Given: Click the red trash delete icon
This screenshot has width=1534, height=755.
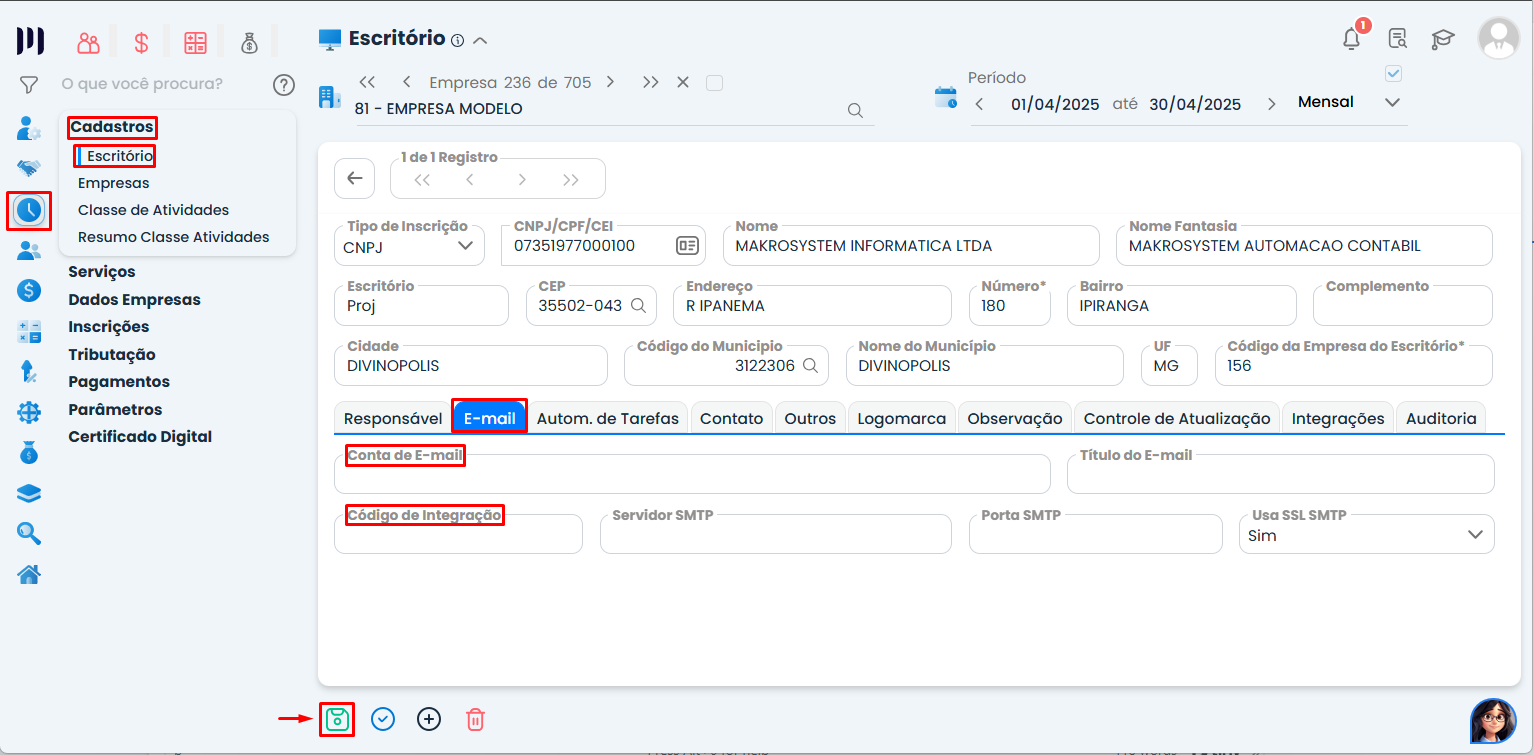Looking at the screenshot, I should point(475,719).
